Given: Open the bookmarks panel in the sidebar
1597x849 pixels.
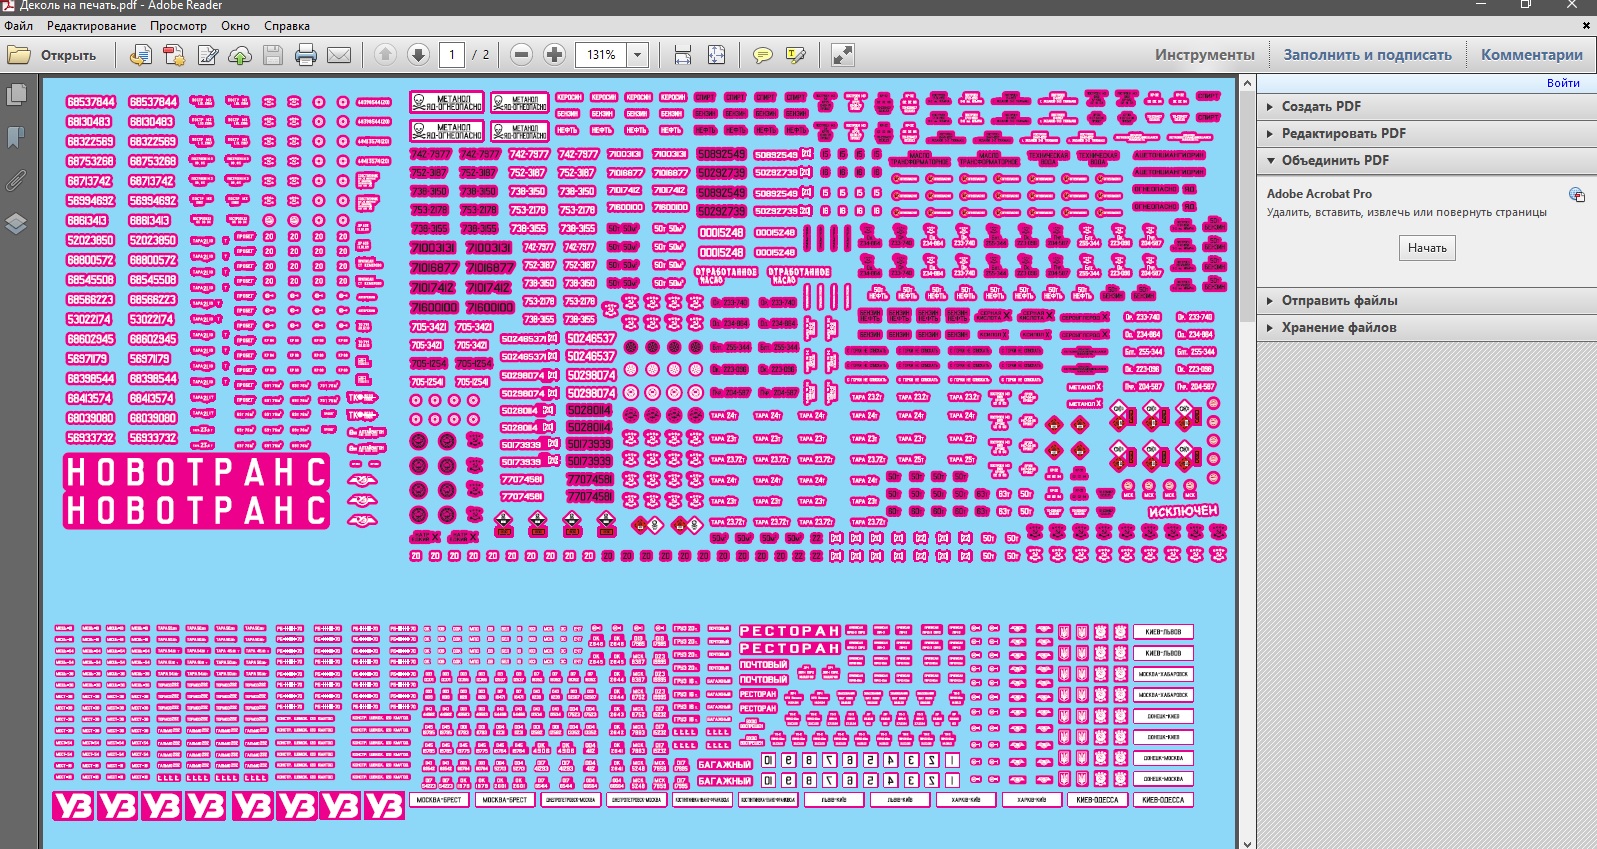Looking at the screenshot, I should coord(16,137).
